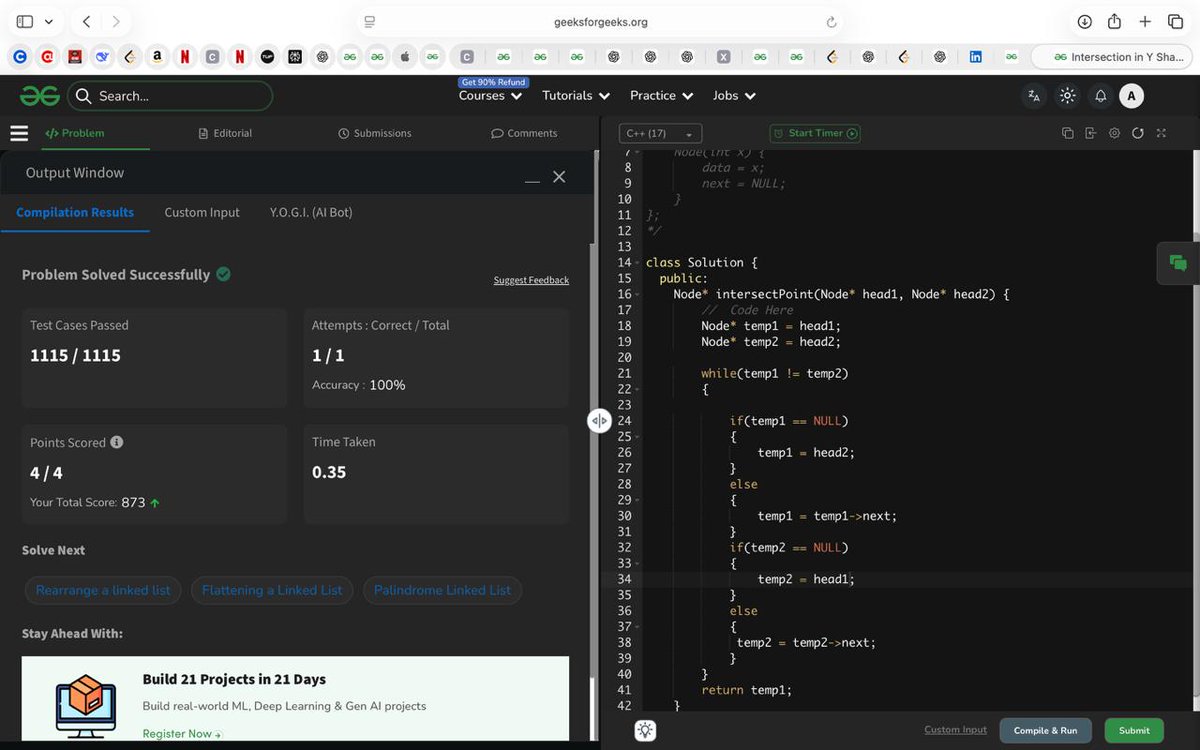Click the geeksforgeeks.org address bar
This screenshot has height=750, width=1200.
pyautogui.click(x=600, y=22)
